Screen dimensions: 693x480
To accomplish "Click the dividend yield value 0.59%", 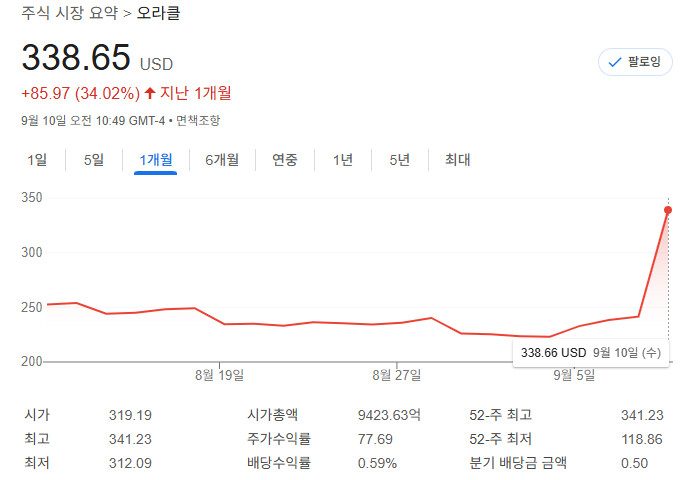I will pyautogui.click(x=377, y=463).
